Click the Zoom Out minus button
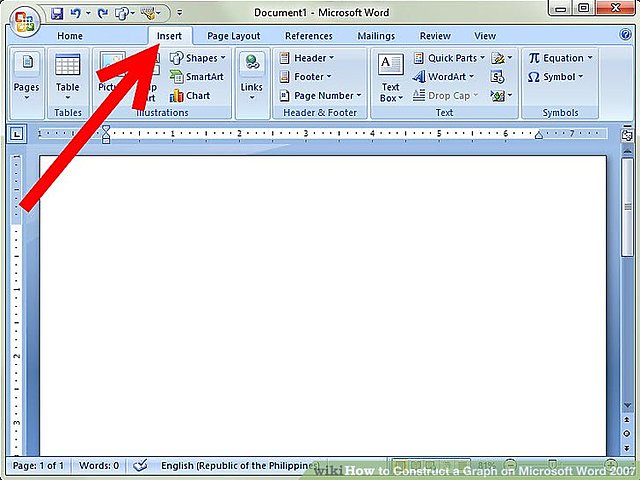The width and height of the screenshot is (640, 480). tap(510, 464)
